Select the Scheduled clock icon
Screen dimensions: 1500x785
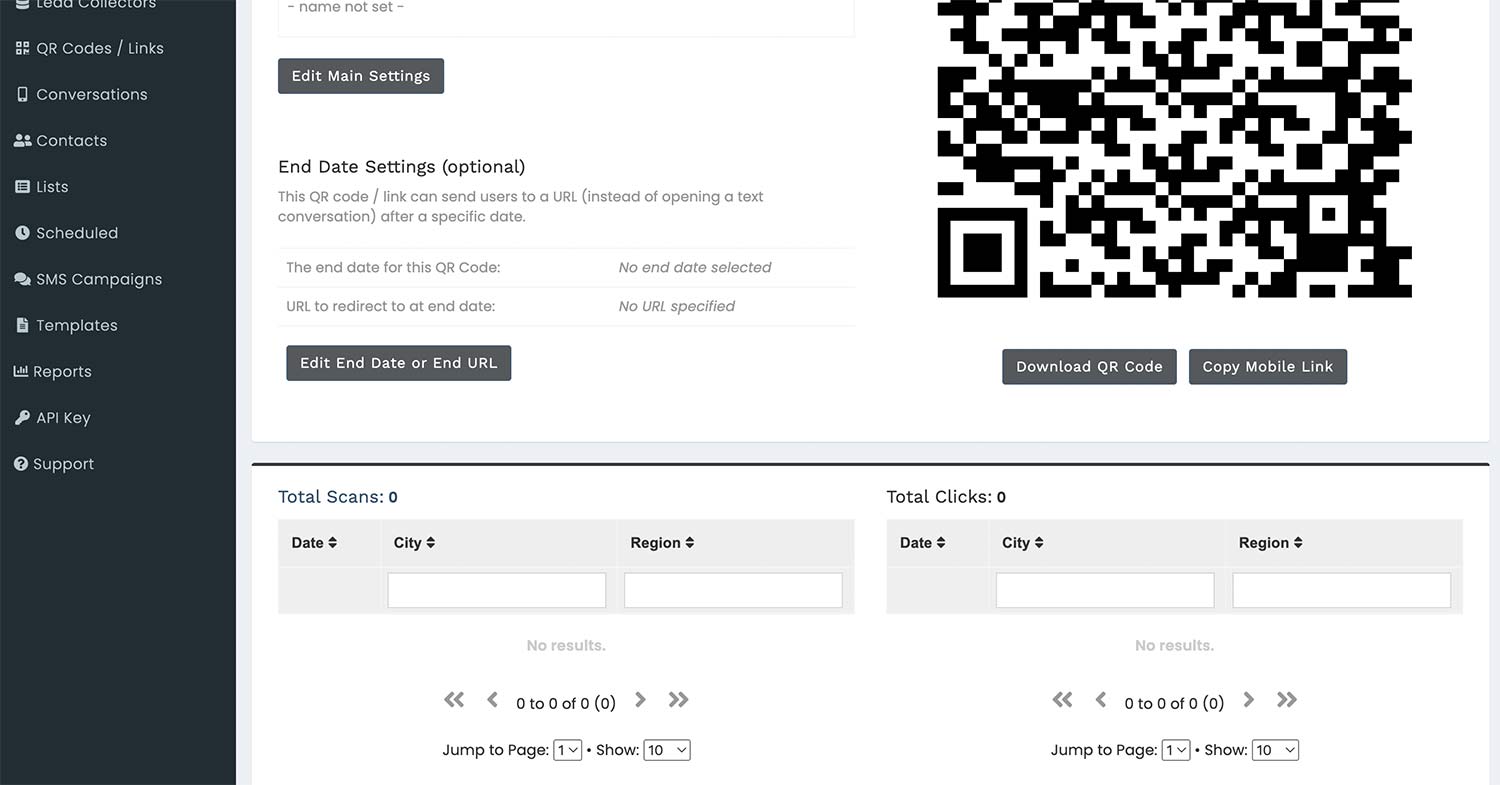pyautogui.click(x=21, y=232)
